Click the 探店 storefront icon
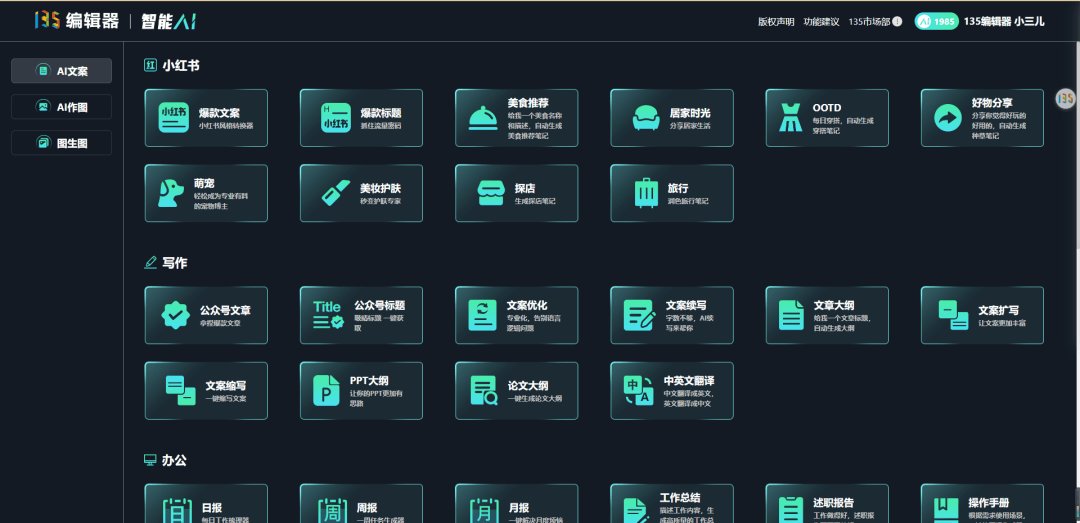The image size is (1080, 523). coord(492,193)
